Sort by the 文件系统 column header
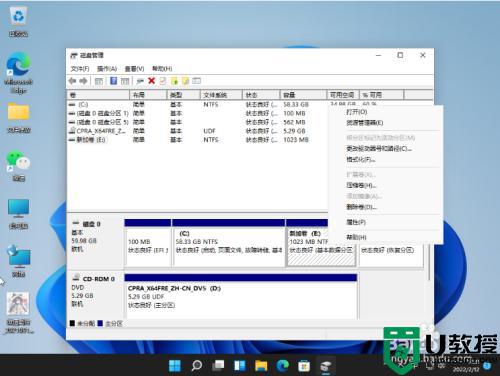Image resolution: width=500 pixels, height=376 pixels. [221, 95]
